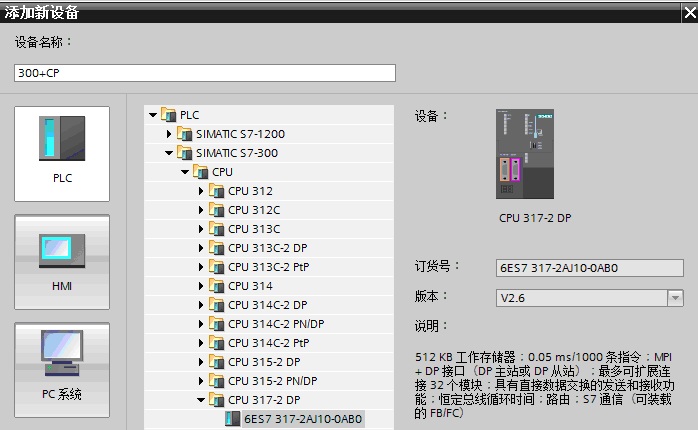Close the 添加新设备 dialog
Image resolution: width=698 pixels, height=430 pixels.
tap(690, 13)
